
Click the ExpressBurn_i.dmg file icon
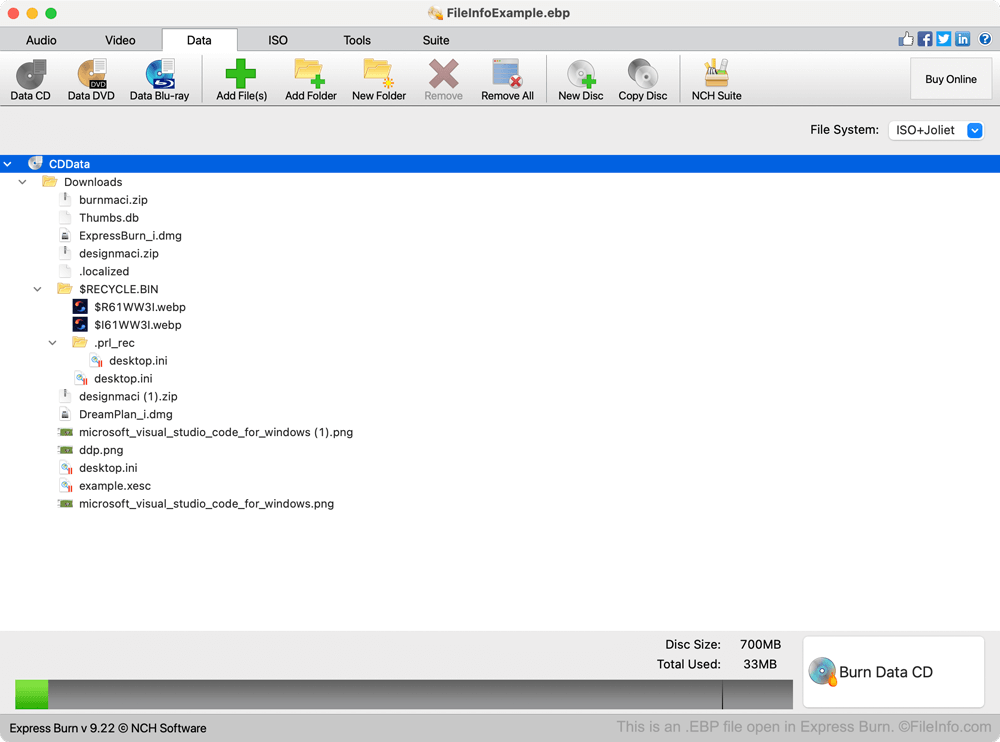pyautogui.click(x=65, y=235)
